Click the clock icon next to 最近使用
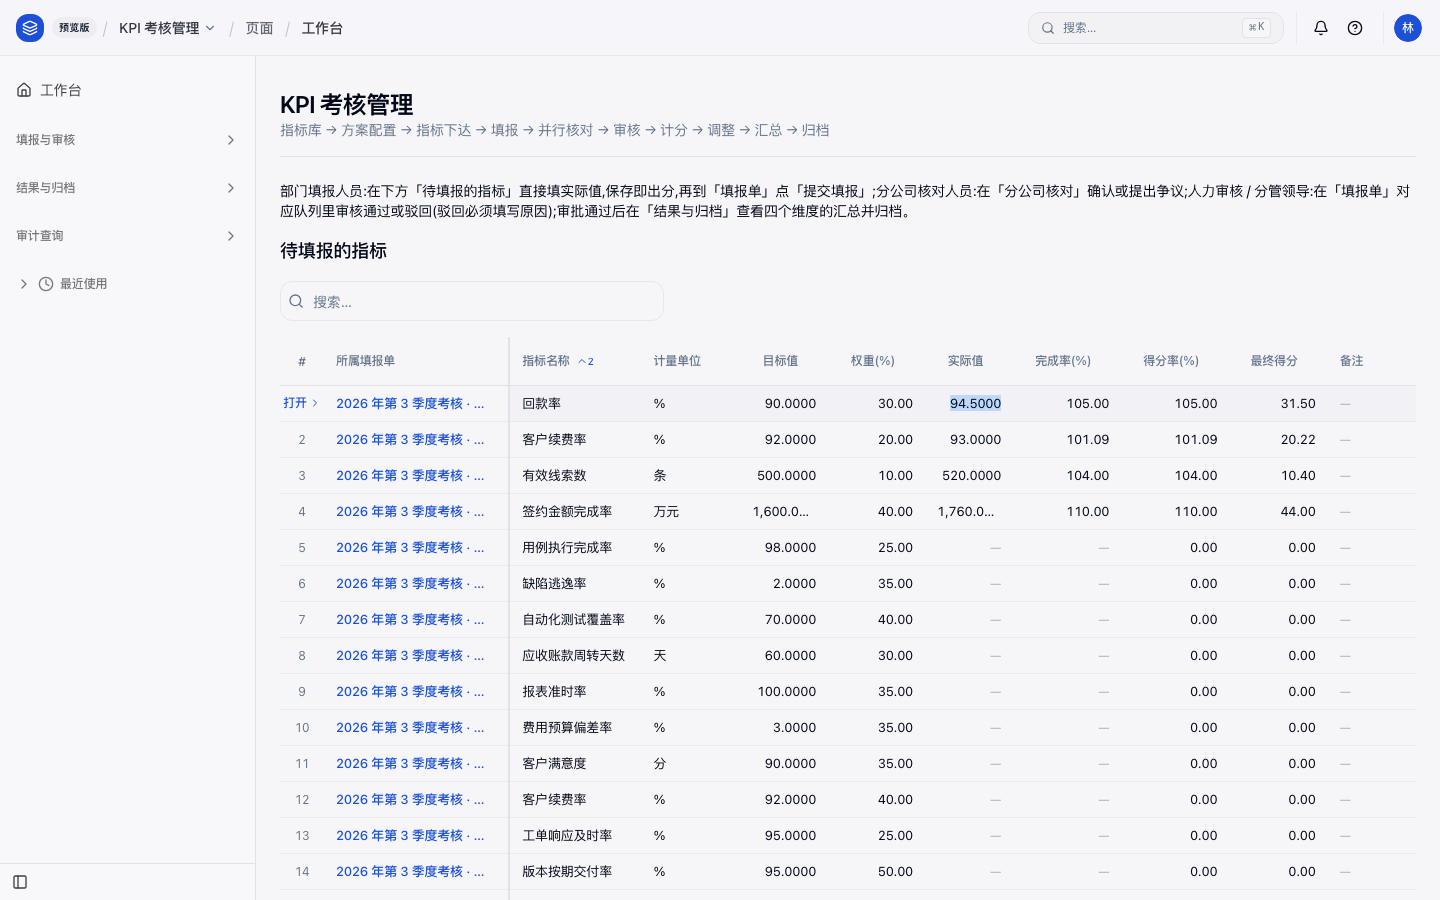This screenshot has width=1440, height=900. pos(46,284)
